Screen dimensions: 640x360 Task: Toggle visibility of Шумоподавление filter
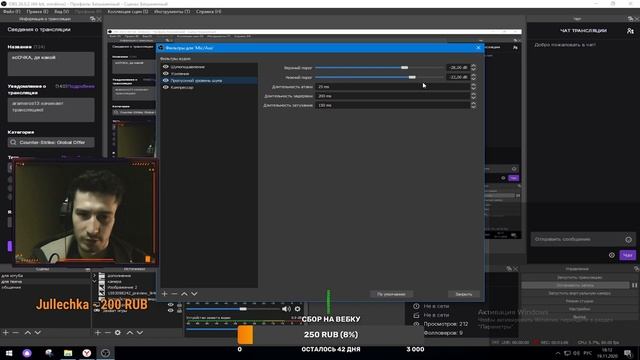[x=166, y=67]
